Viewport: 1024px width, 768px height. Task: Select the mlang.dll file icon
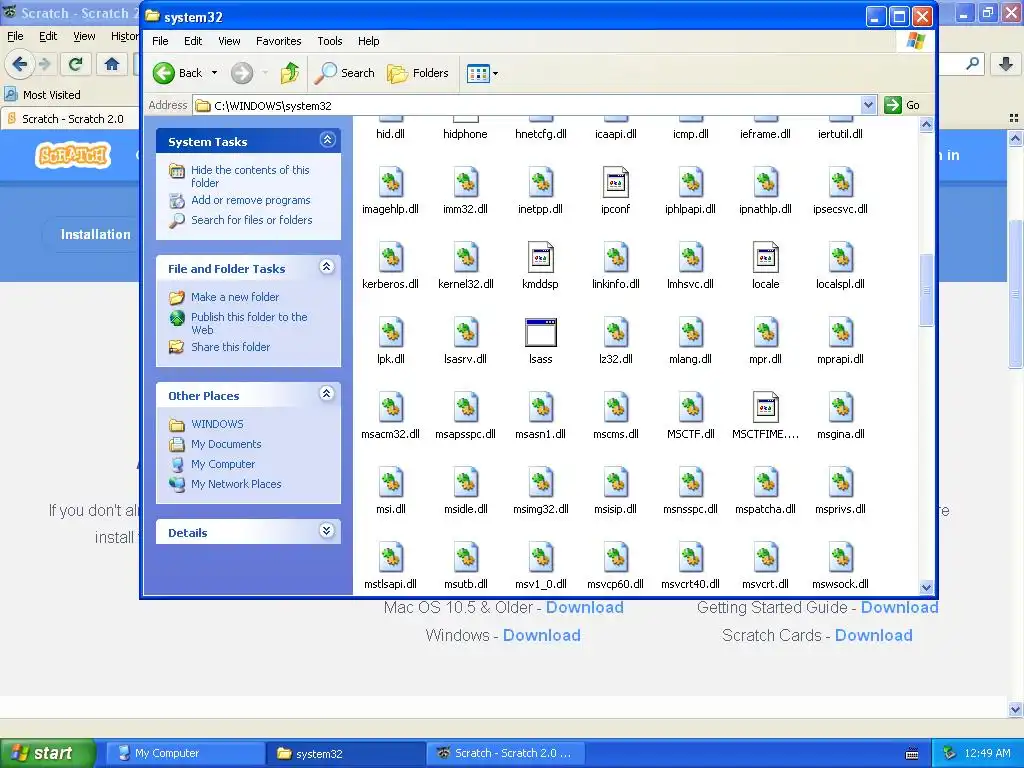pyautogui.click(x=690, y=332)
